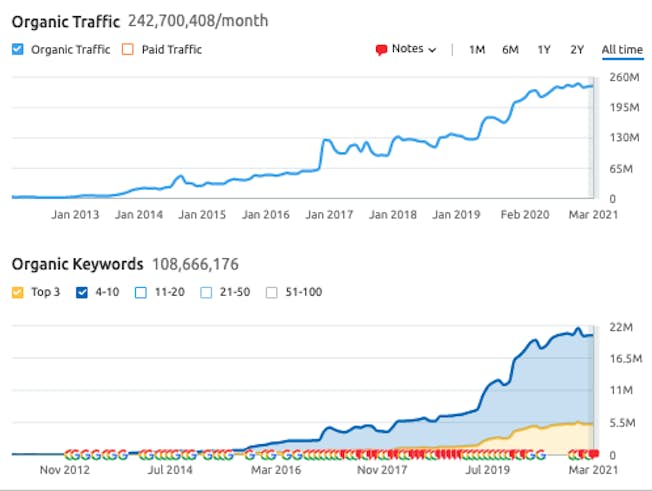
Task: Click the 5.5M y-axis value
Action: [x=622, y=423]
